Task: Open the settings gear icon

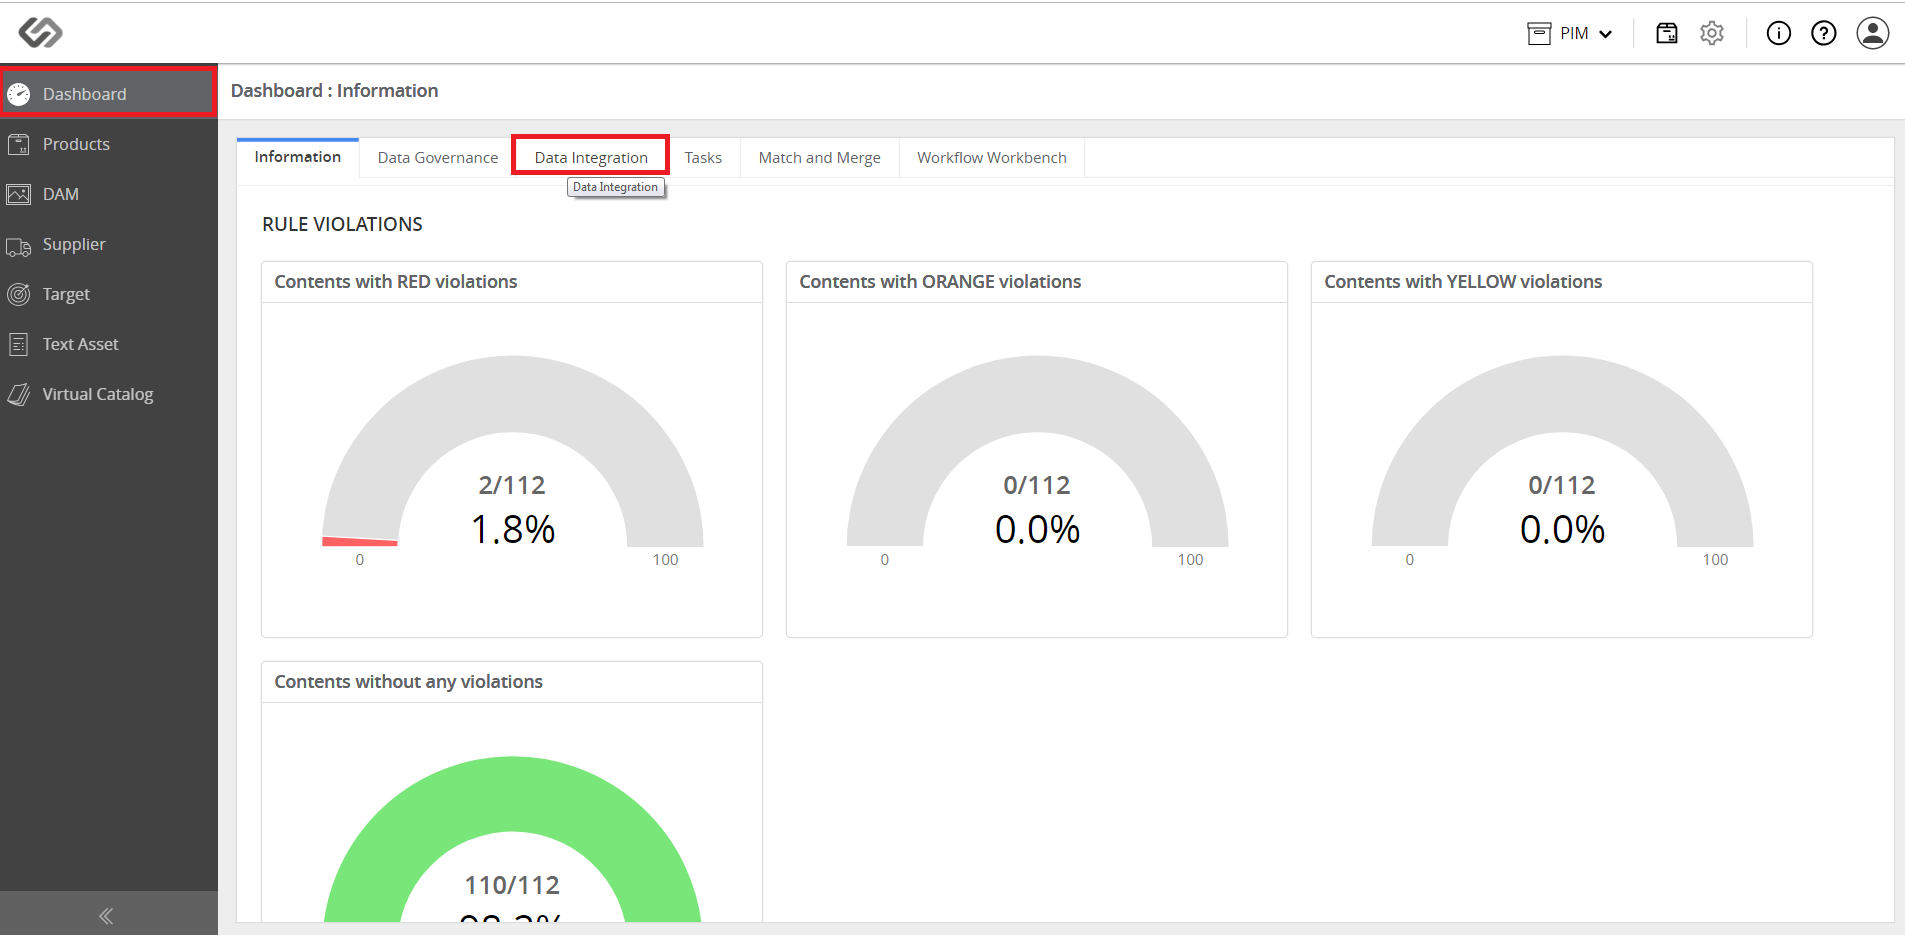Action: point(1712,33)
